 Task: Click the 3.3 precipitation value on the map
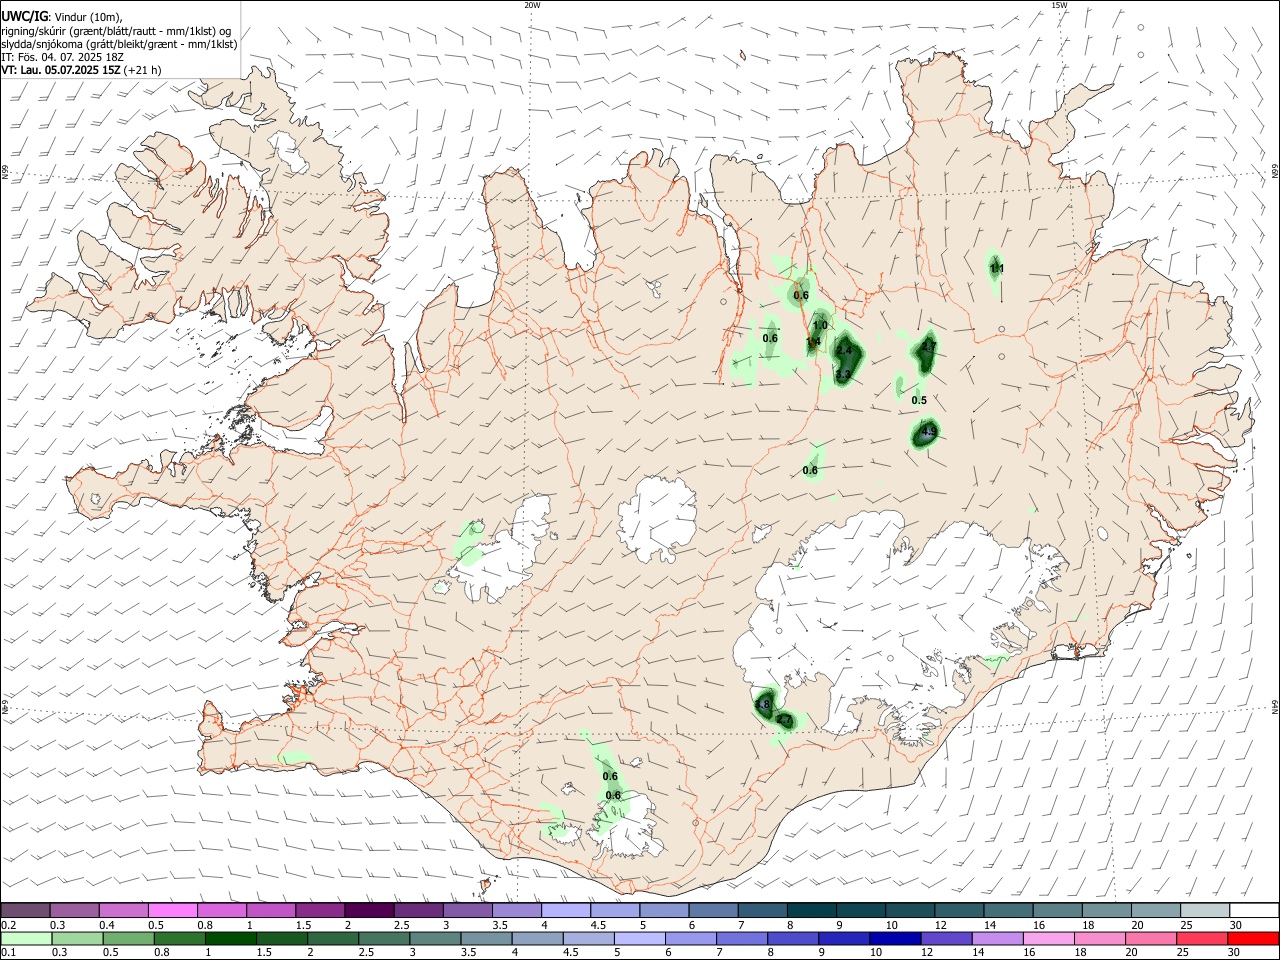(843, 374)
